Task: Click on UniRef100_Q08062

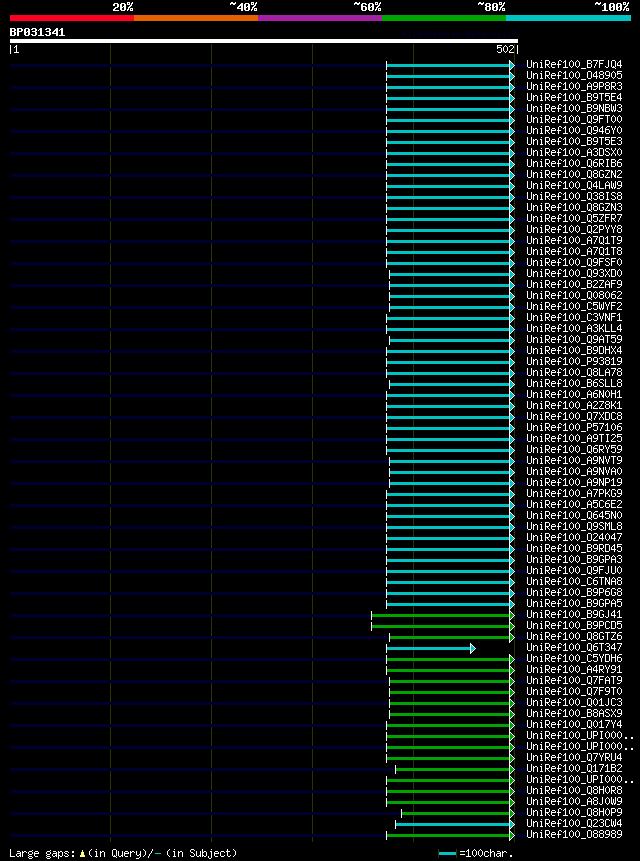Action: 574,295
